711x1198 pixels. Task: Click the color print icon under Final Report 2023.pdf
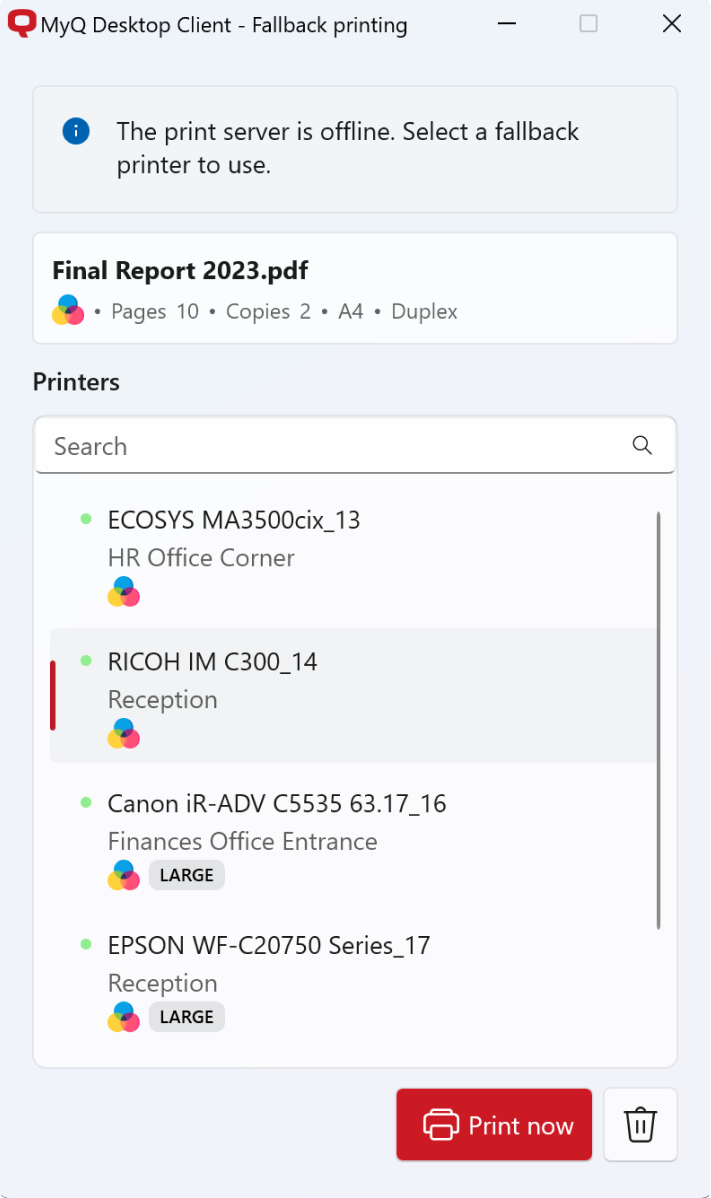(x=67, y=310)
